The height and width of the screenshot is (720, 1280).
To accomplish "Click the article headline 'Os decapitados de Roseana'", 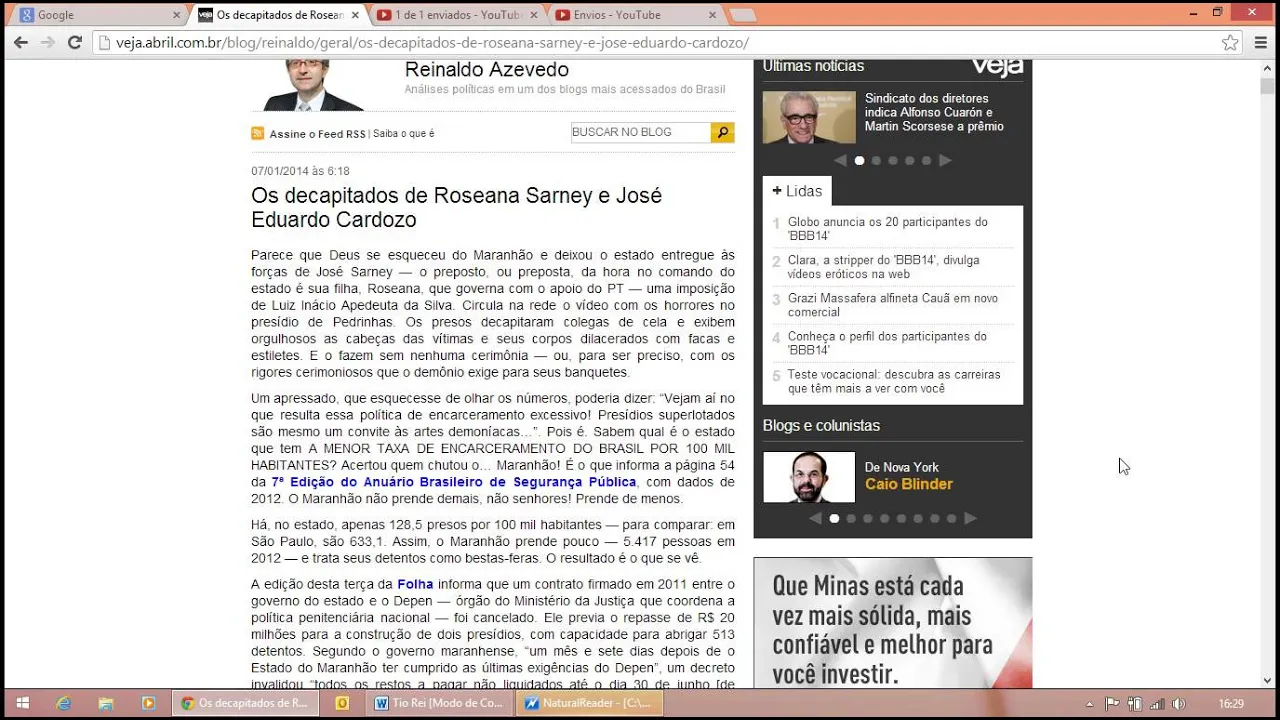I will 456,207.
